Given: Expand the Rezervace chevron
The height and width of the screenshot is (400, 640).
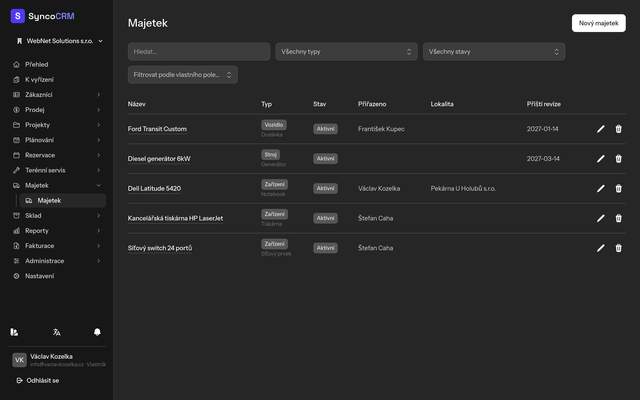Looking at the screenshot, I should coord(98,155).
